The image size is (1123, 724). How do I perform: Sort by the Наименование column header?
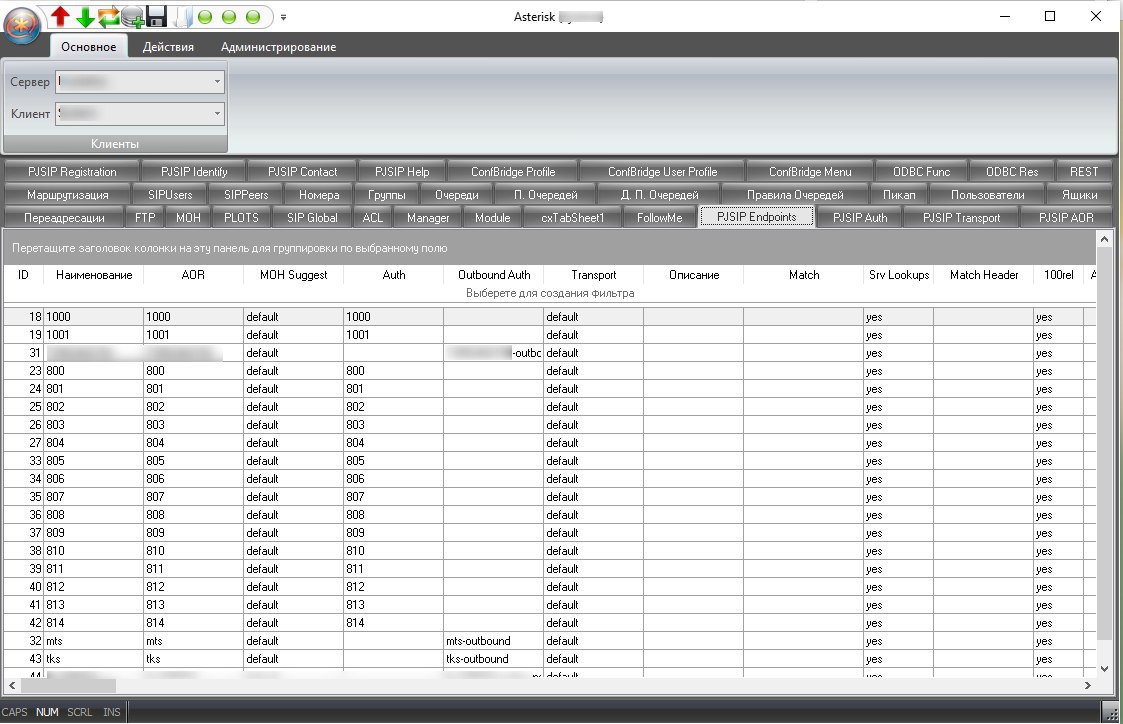coord(94,275)
